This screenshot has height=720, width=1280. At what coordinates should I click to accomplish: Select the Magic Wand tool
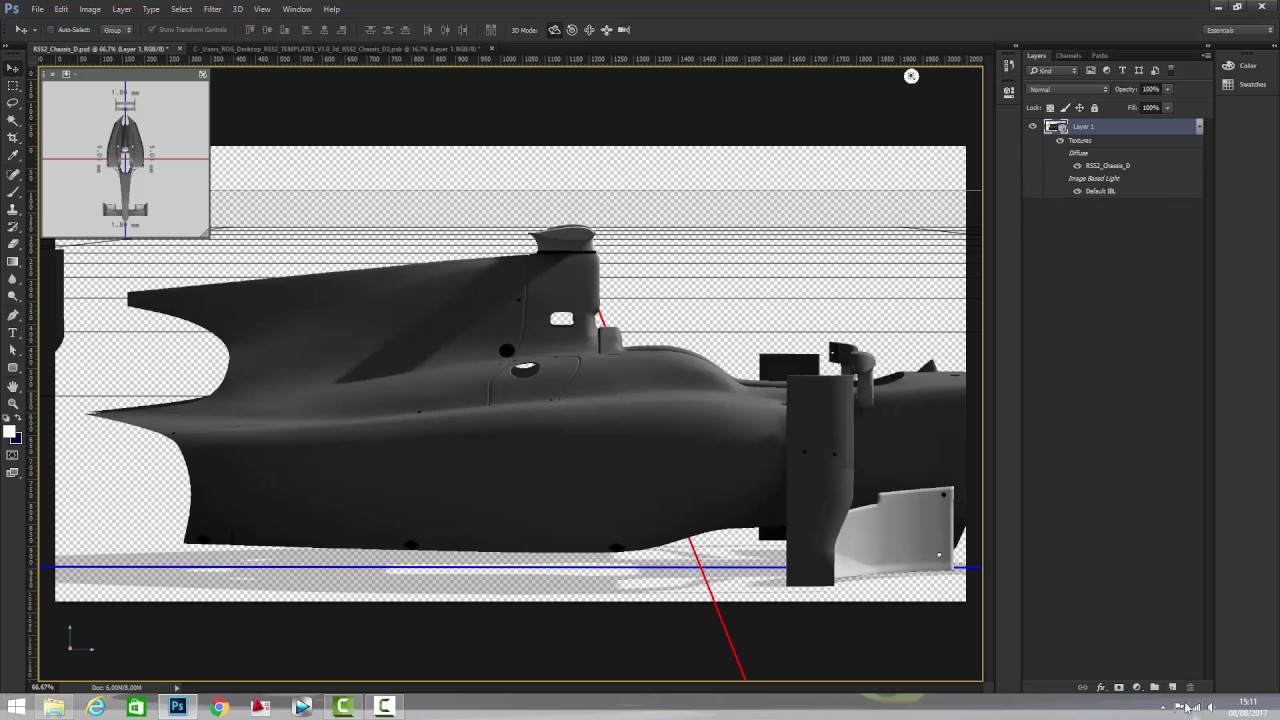[13, 120]
